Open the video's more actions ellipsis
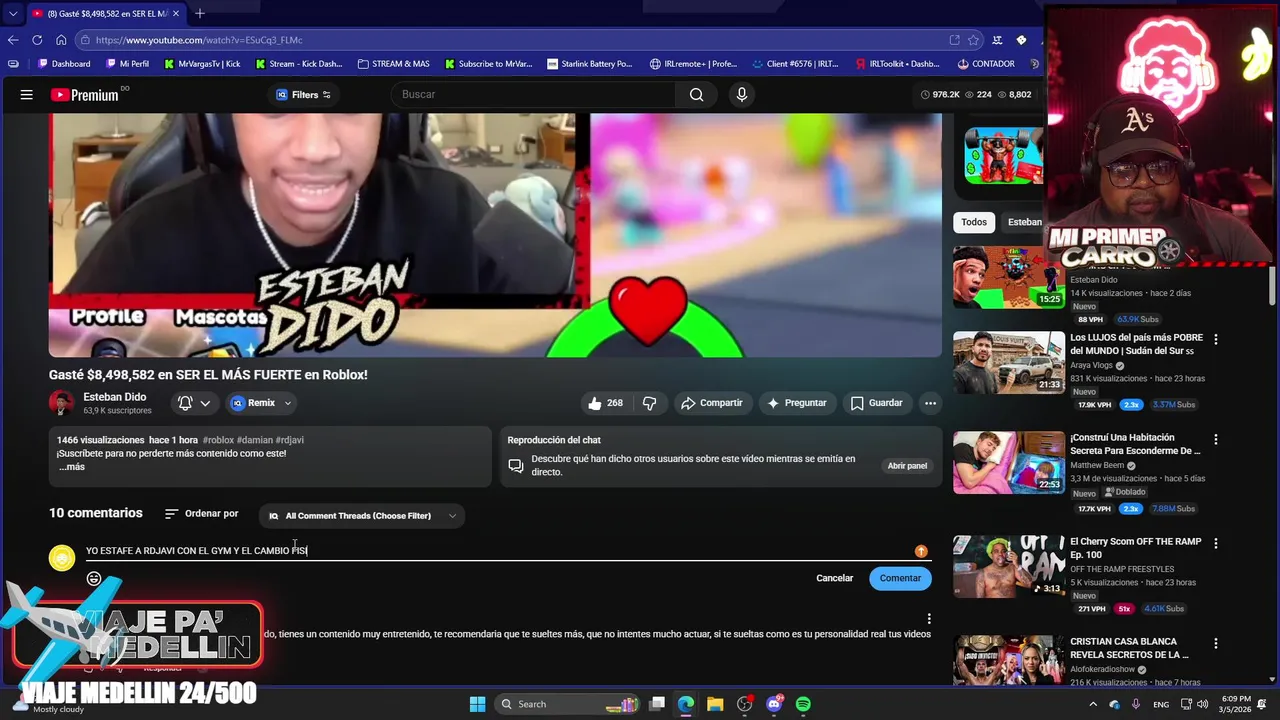This screenshot has width=1280, height=720. [x=930, y=403]
